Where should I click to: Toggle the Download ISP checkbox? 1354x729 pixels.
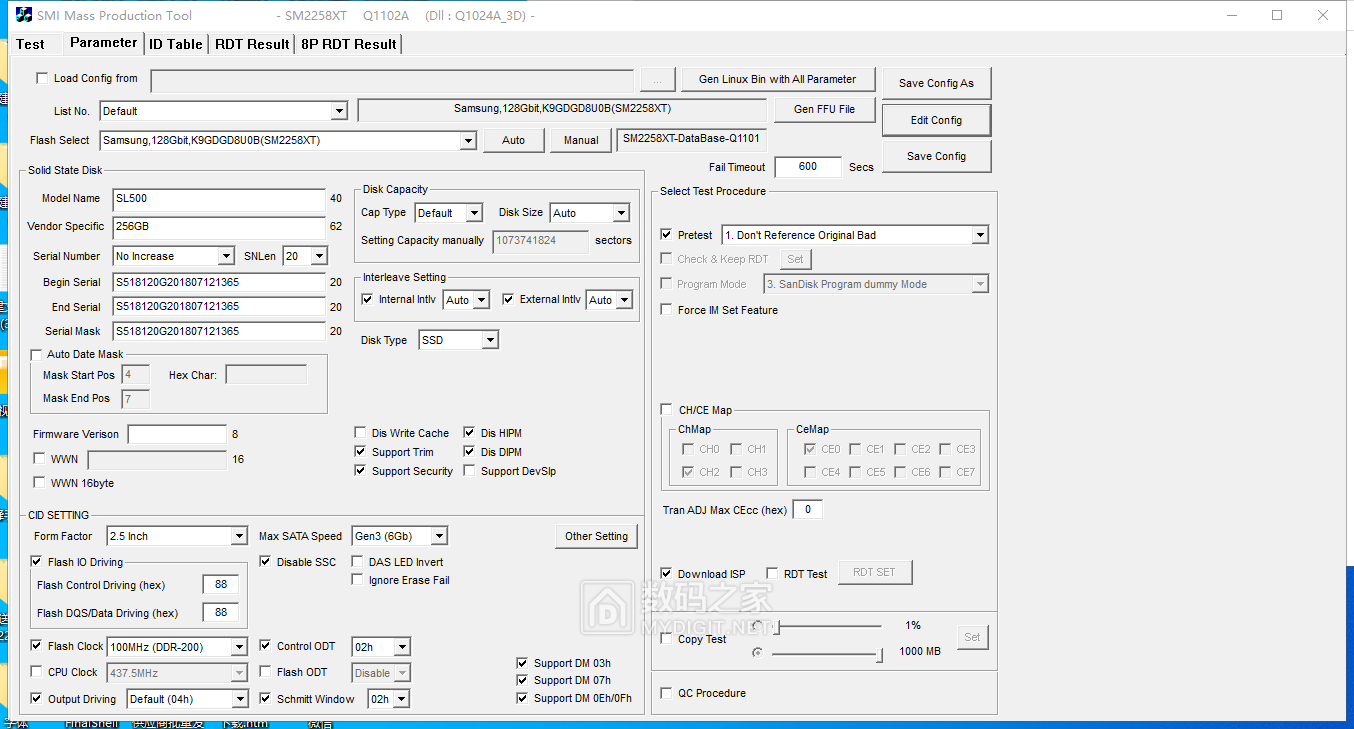[667, 574]
